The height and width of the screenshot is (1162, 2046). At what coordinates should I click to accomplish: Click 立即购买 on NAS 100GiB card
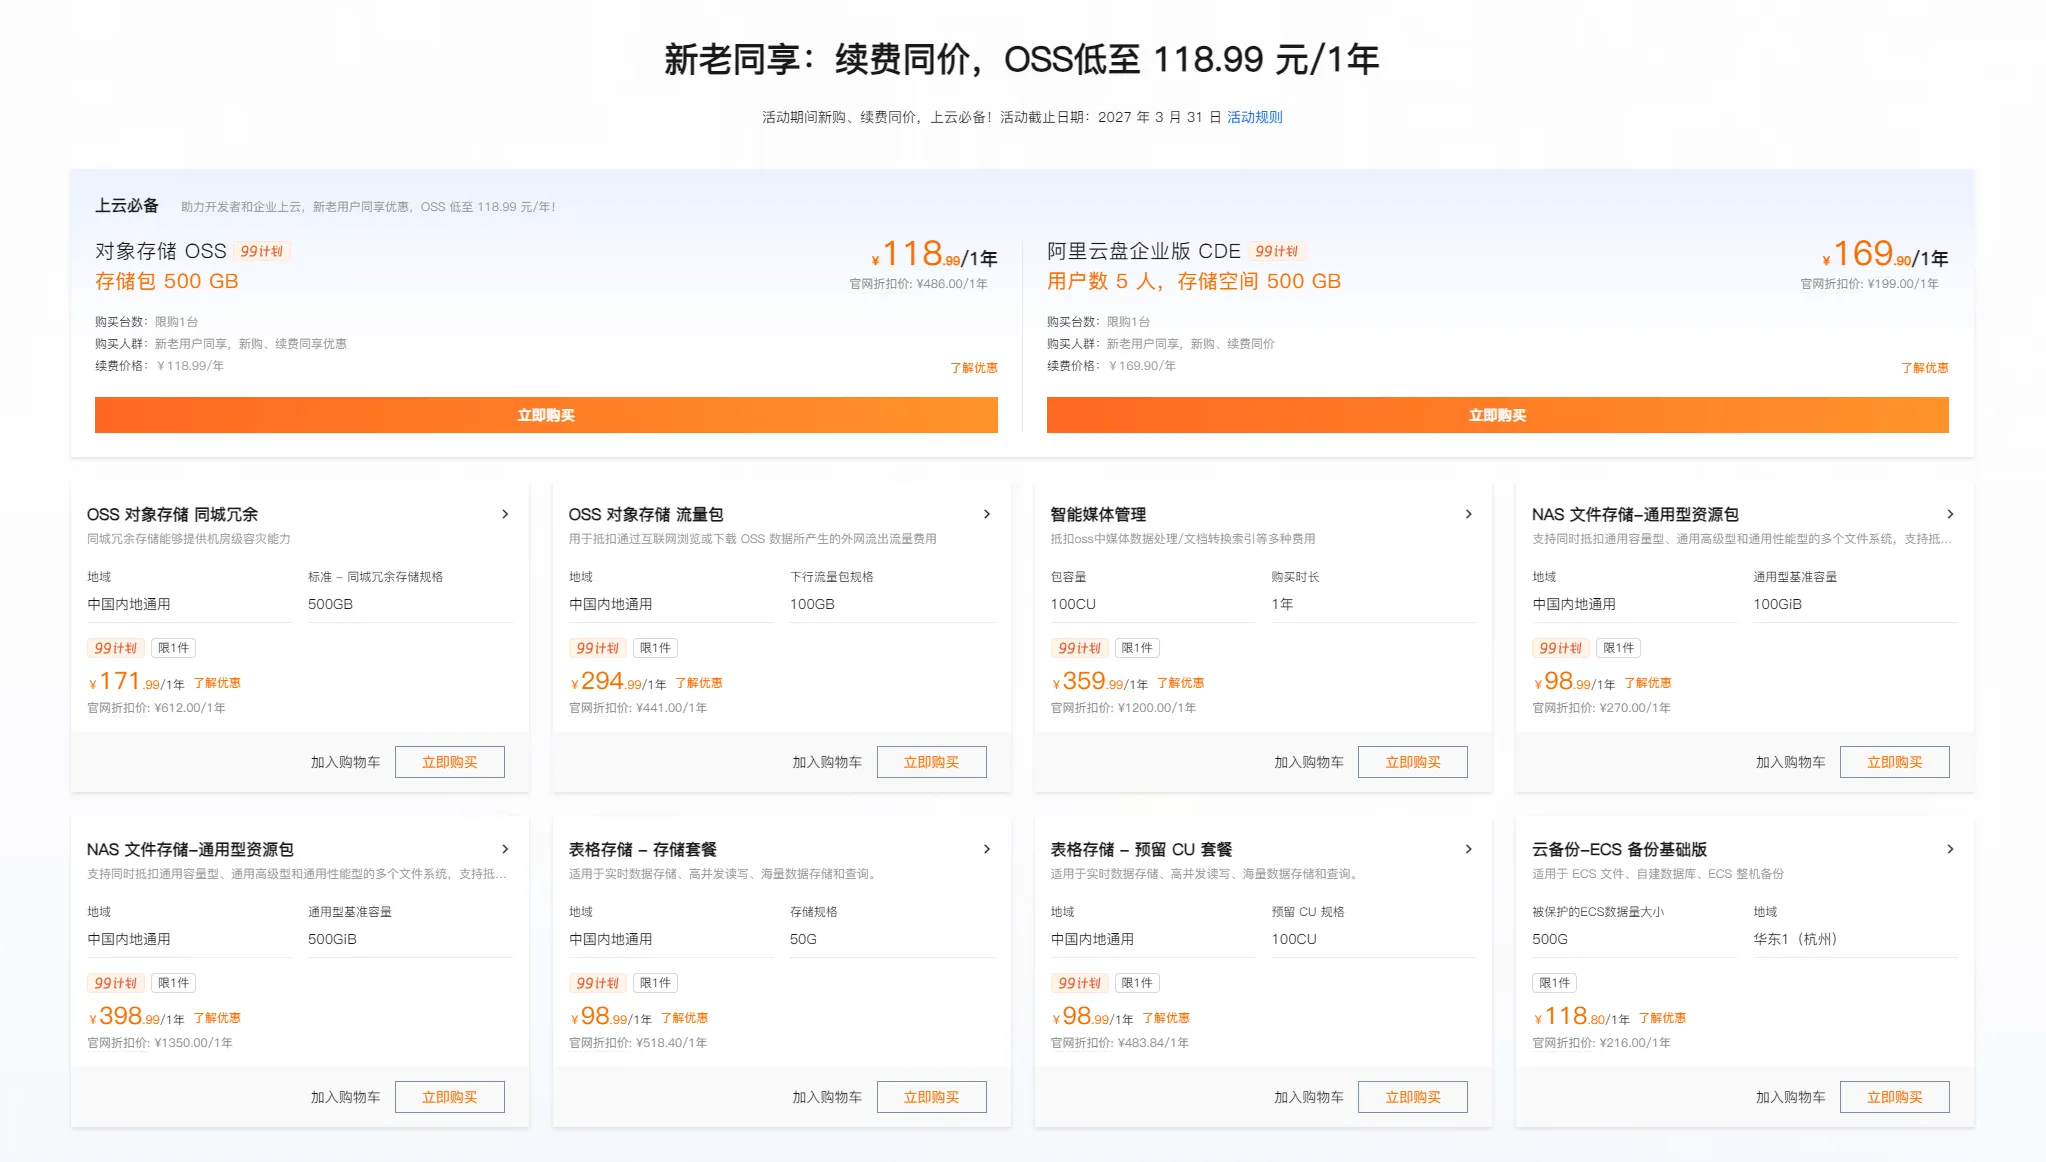1895,762
